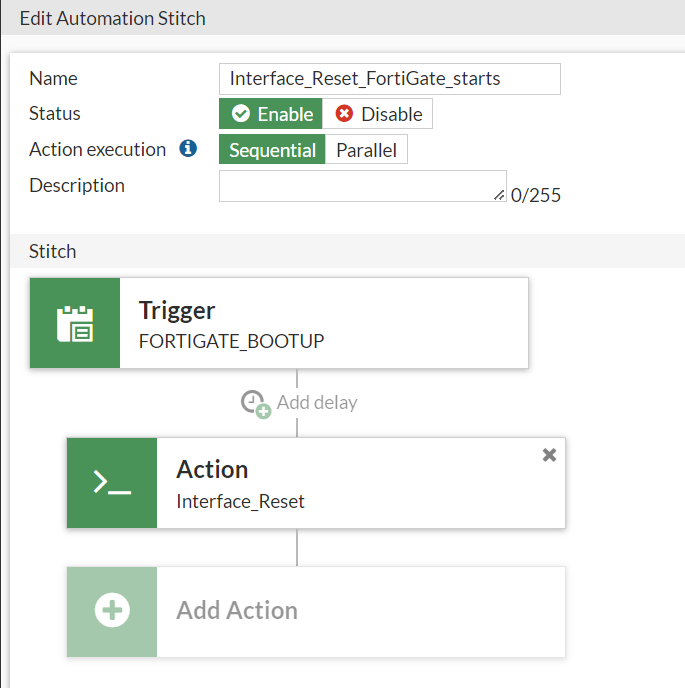The height and width of the screenshot is (688, 685).
Task: Click the green calendar Trigger icon
Action: pos(75,323)
